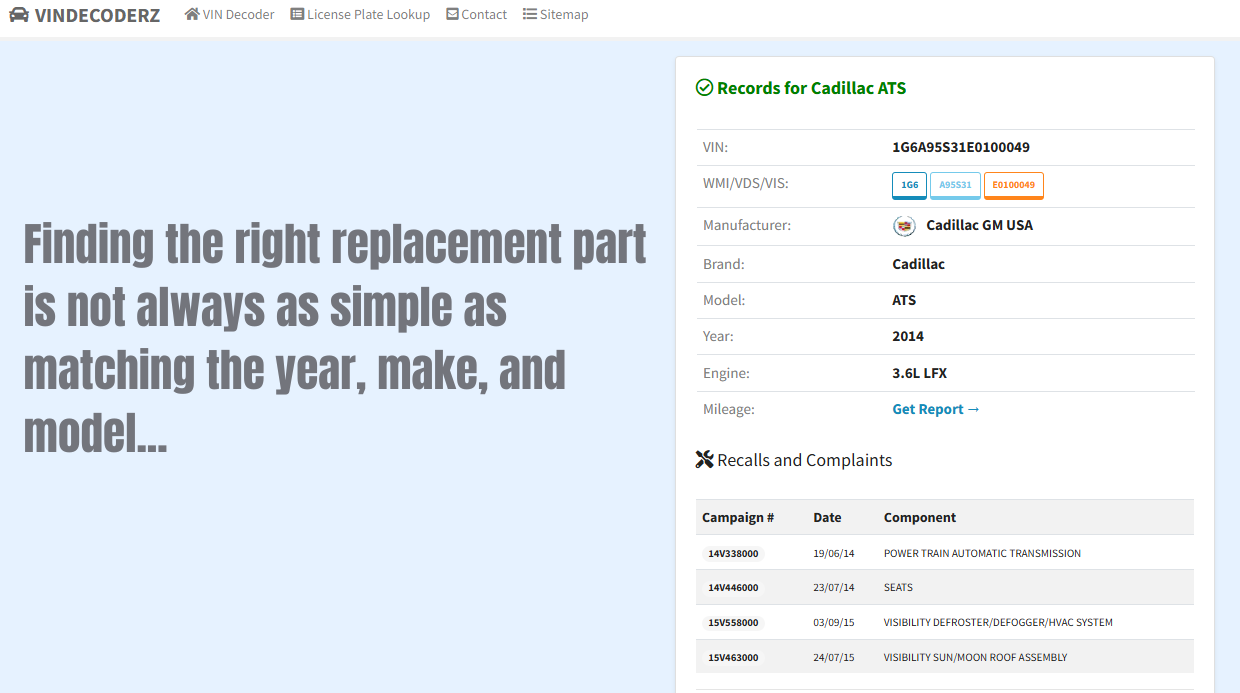Select the Model value 'ATS'
The width and height of the screenshot is (1240, 693).
[x=904, y=300]
